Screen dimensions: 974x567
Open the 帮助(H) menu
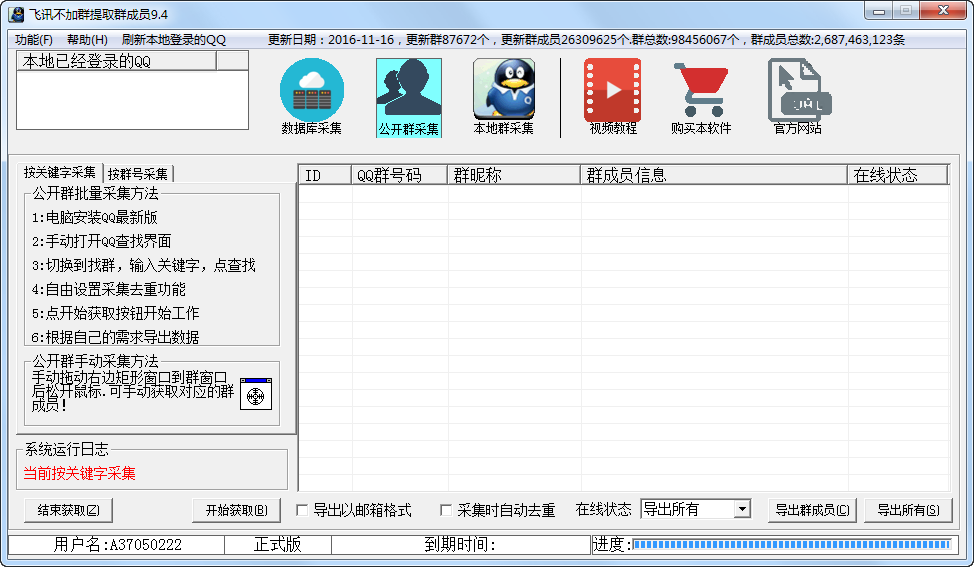87,39
